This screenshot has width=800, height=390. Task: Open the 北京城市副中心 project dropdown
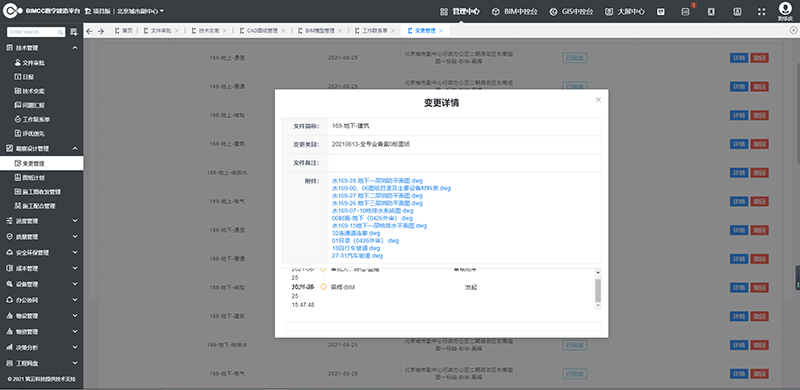click(x=140, y=11)
